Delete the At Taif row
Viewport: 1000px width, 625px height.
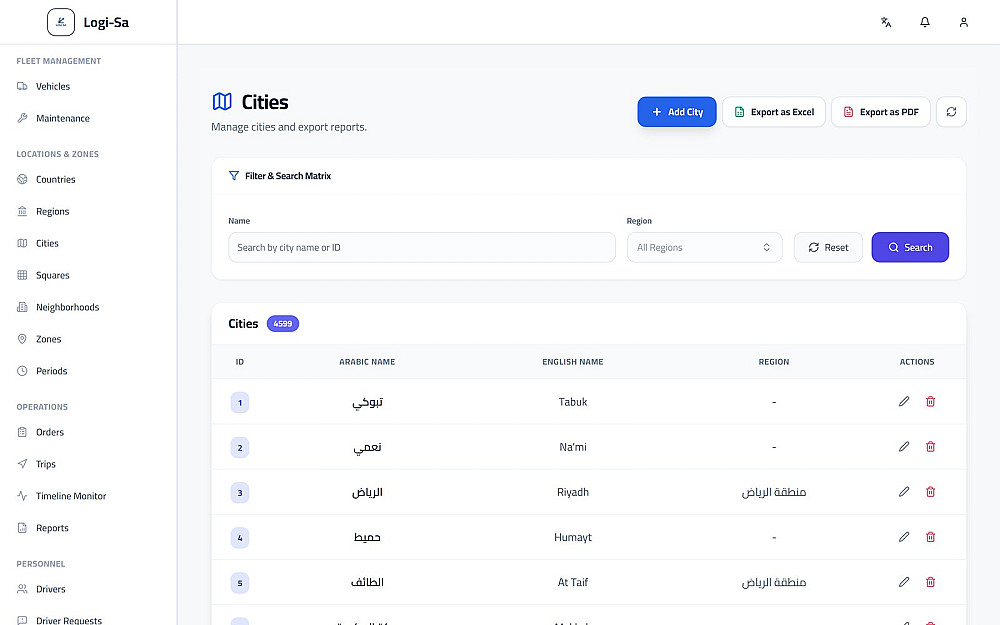930,582
